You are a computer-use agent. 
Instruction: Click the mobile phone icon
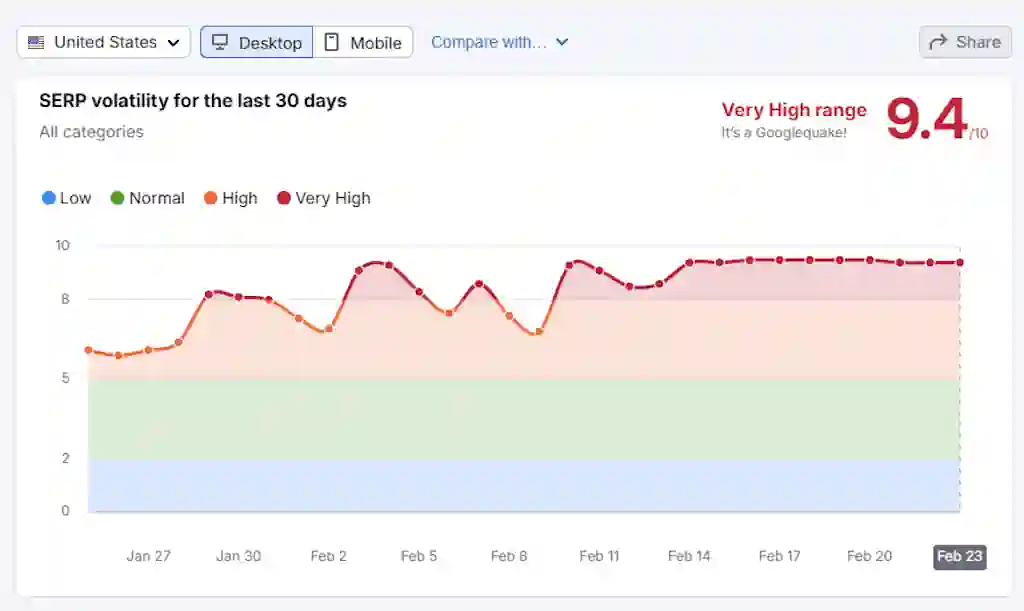coord(332,42)
